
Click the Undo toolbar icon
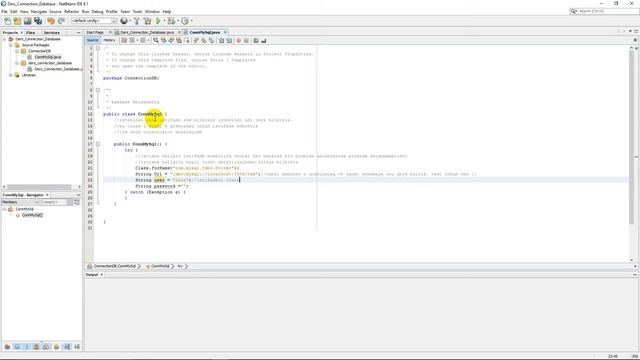[x=51, y=21]
